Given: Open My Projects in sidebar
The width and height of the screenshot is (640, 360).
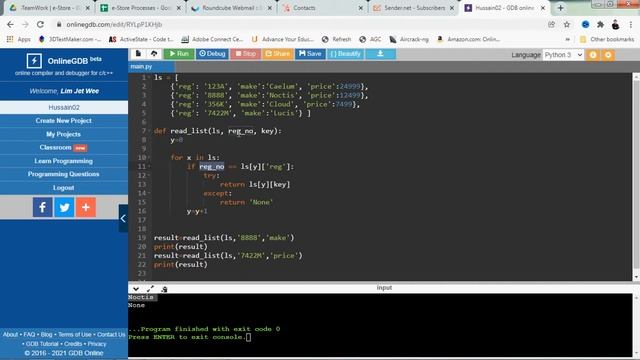Looking at the screenshot, I should (64, 134).
